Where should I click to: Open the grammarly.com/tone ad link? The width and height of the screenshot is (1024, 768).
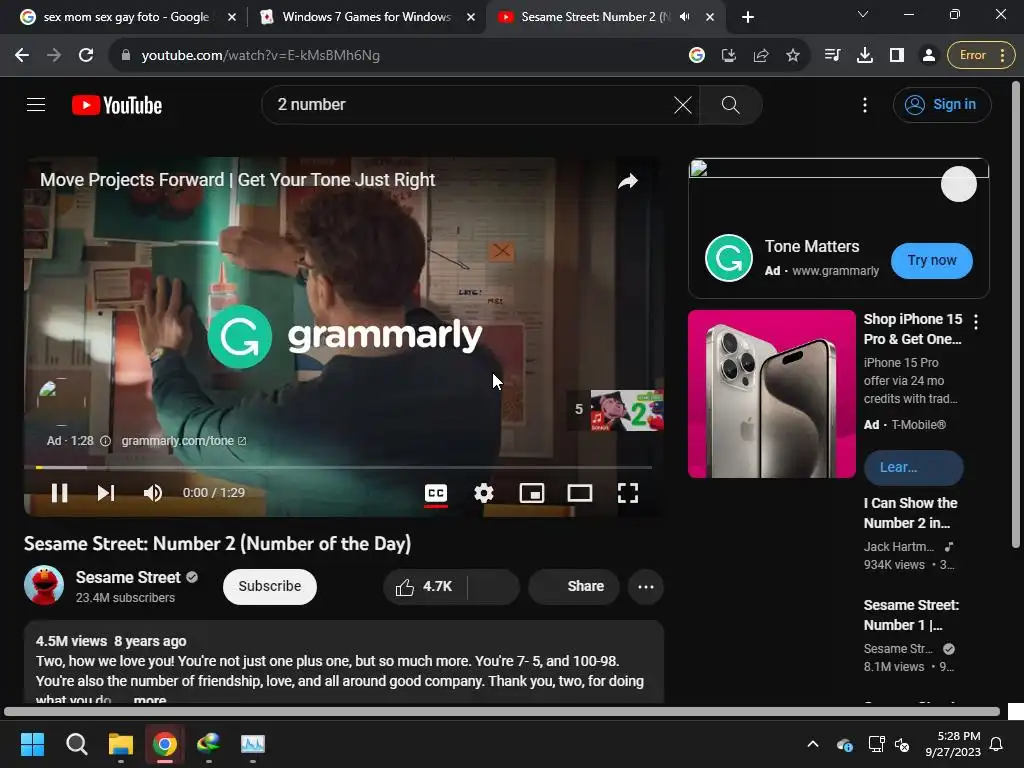184,441
